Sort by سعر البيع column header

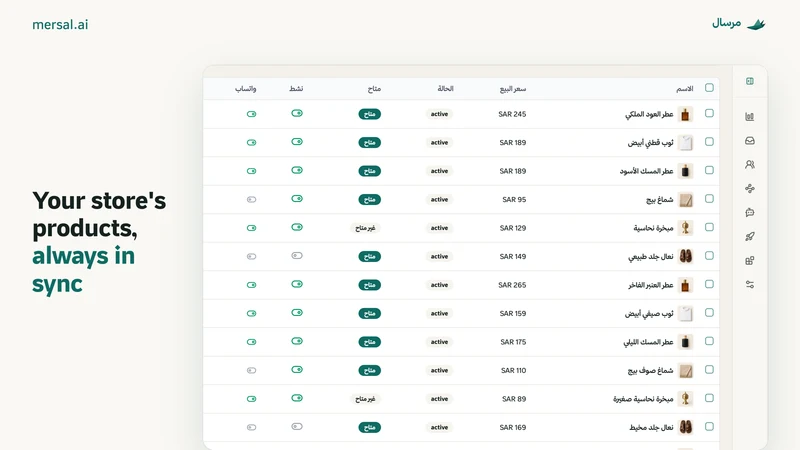coord(513,89)
